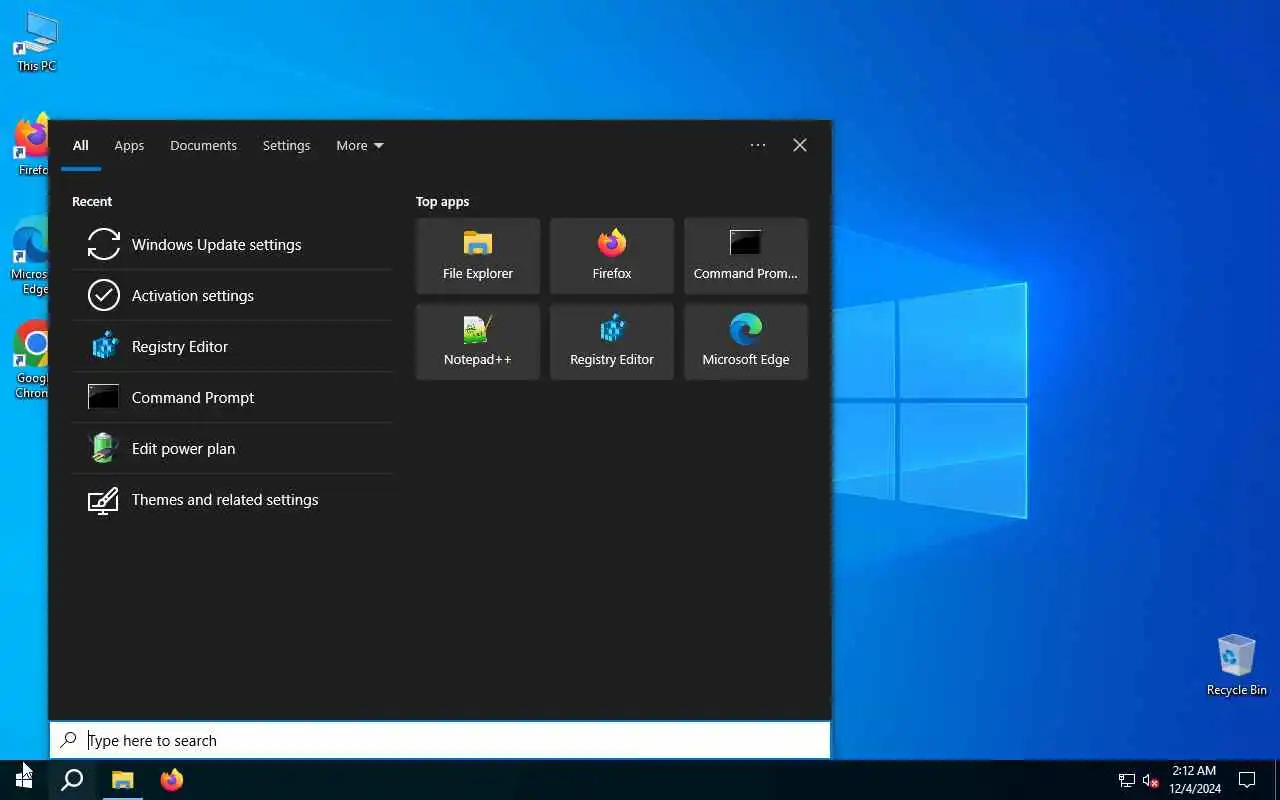Open Command Prompt tile in Top apps
Screen dimensions: 1280x800
tap(746, 256)
